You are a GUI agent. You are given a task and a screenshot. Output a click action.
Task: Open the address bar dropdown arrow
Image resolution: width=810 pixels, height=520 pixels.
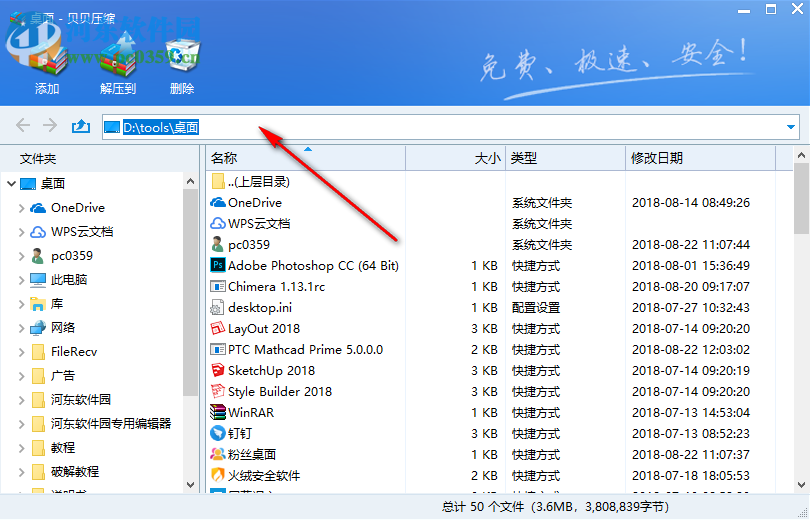(790, 127)
